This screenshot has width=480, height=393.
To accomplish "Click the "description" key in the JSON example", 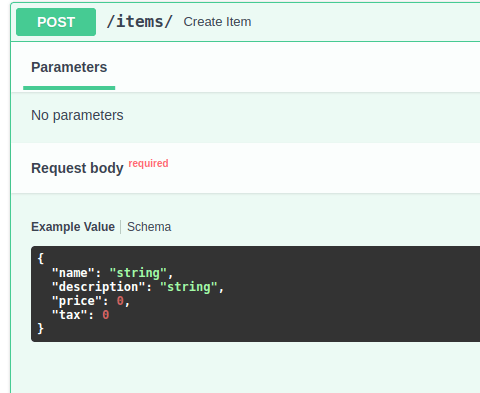I will pyautogui.click(x=99, y=287).
